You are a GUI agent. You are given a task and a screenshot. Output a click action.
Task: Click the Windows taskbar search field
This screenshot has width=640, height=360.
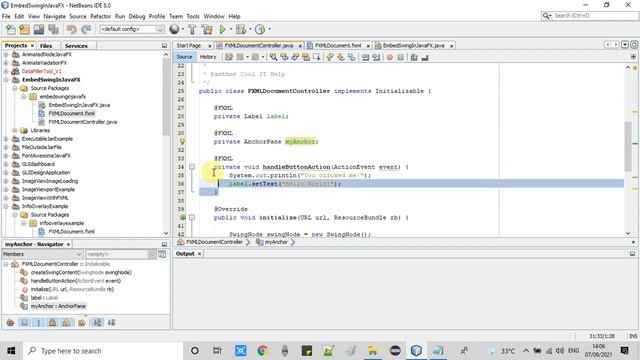coord(102,351)
